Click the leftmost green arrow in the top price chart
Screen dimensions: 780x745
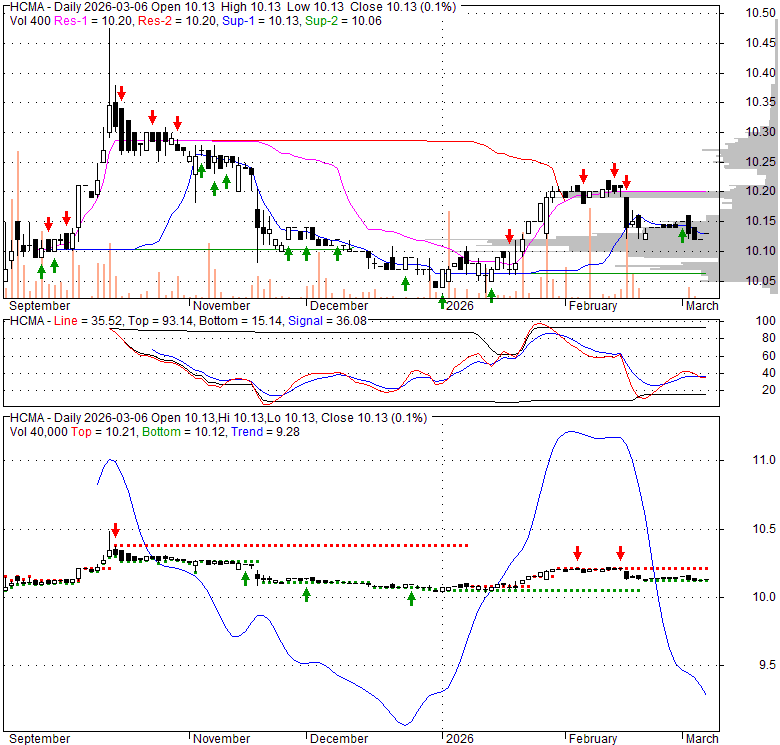(41, 270)
